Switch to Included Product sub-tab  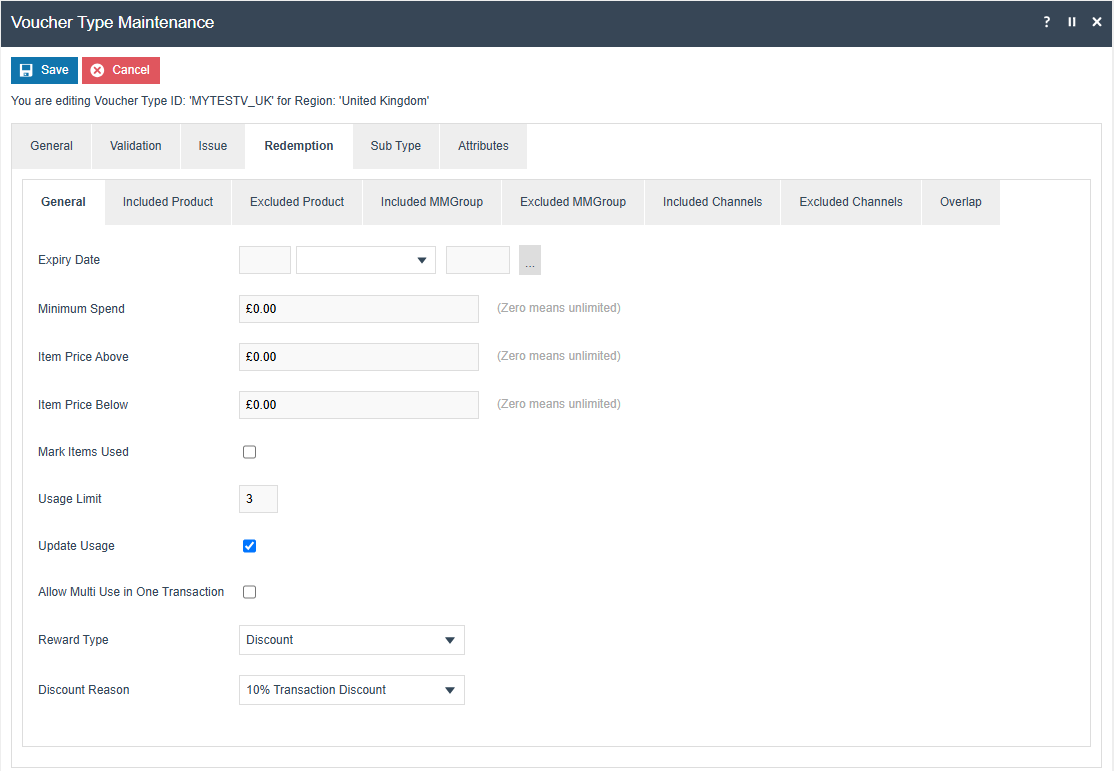tap(168, 202)
